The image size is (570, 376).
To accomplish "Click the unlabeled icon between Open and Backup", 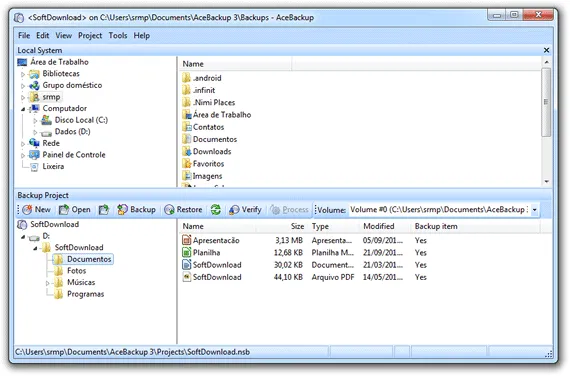I will click(104, 210).
